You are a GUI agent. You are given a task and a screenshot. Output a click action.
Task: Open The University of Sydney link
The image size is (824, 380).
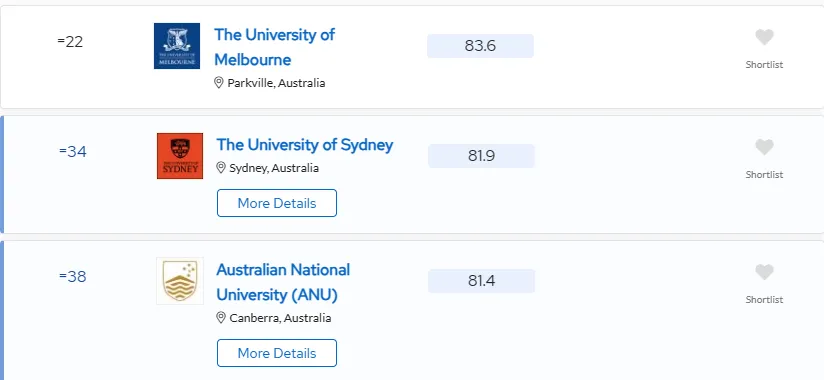(305, 145)
